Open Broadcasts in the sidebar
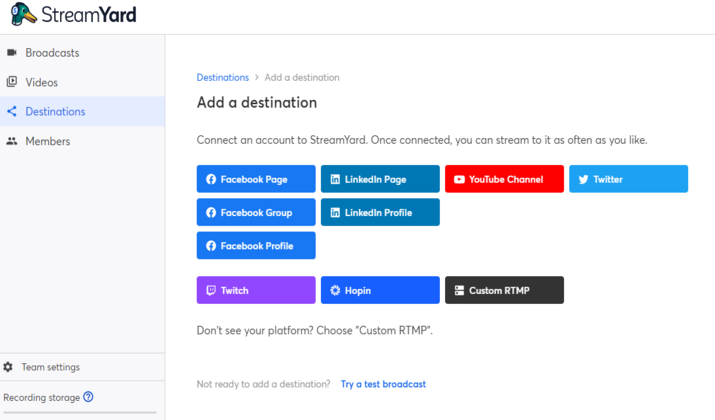The image size is (715, 420). (x=82, y=53)
